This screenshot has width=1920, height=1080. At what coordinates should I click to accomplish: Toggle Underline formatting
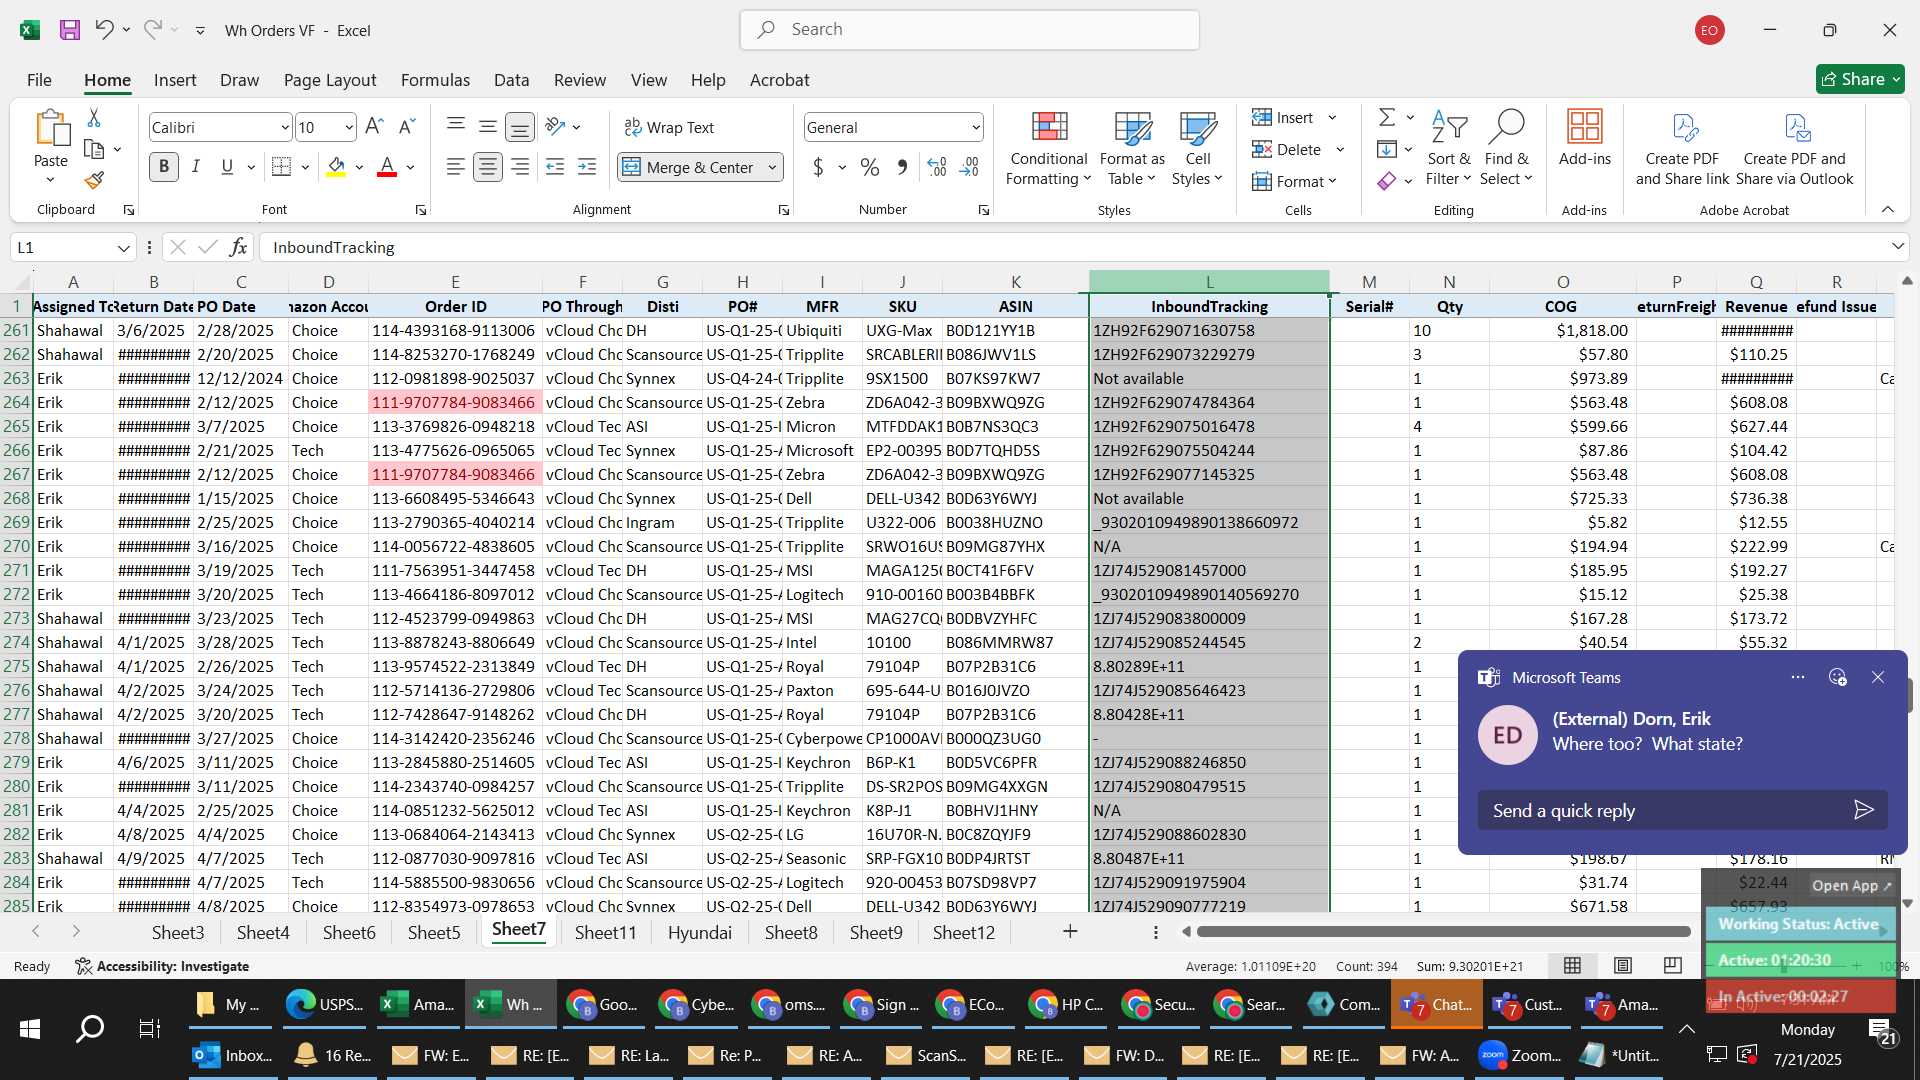(x=227, y=167)
